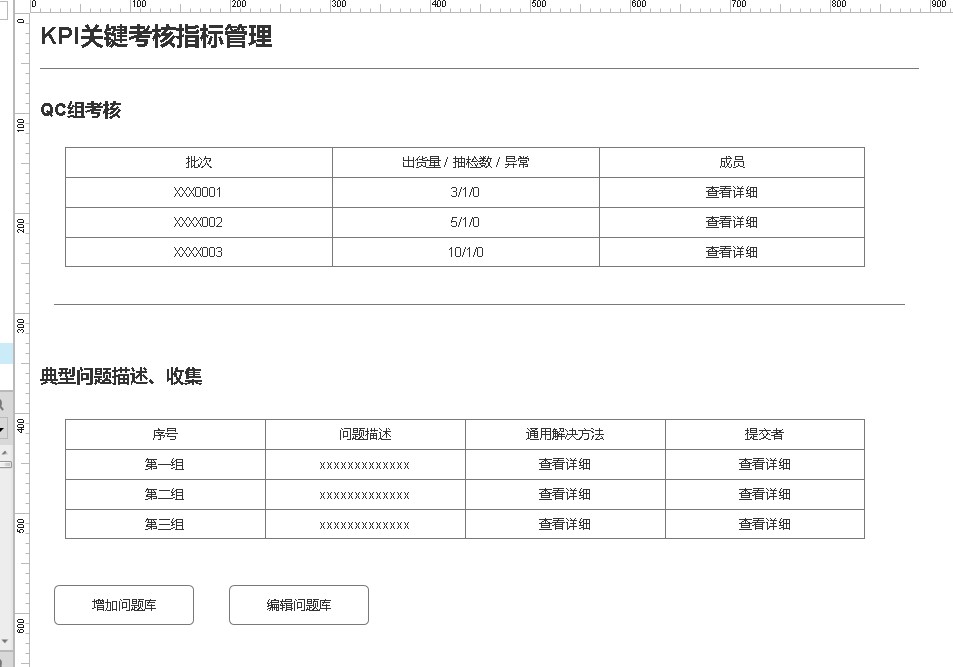This screenshot has height=667, width=953.
Task: Select the 问题描述 column header
Action: 365,434
